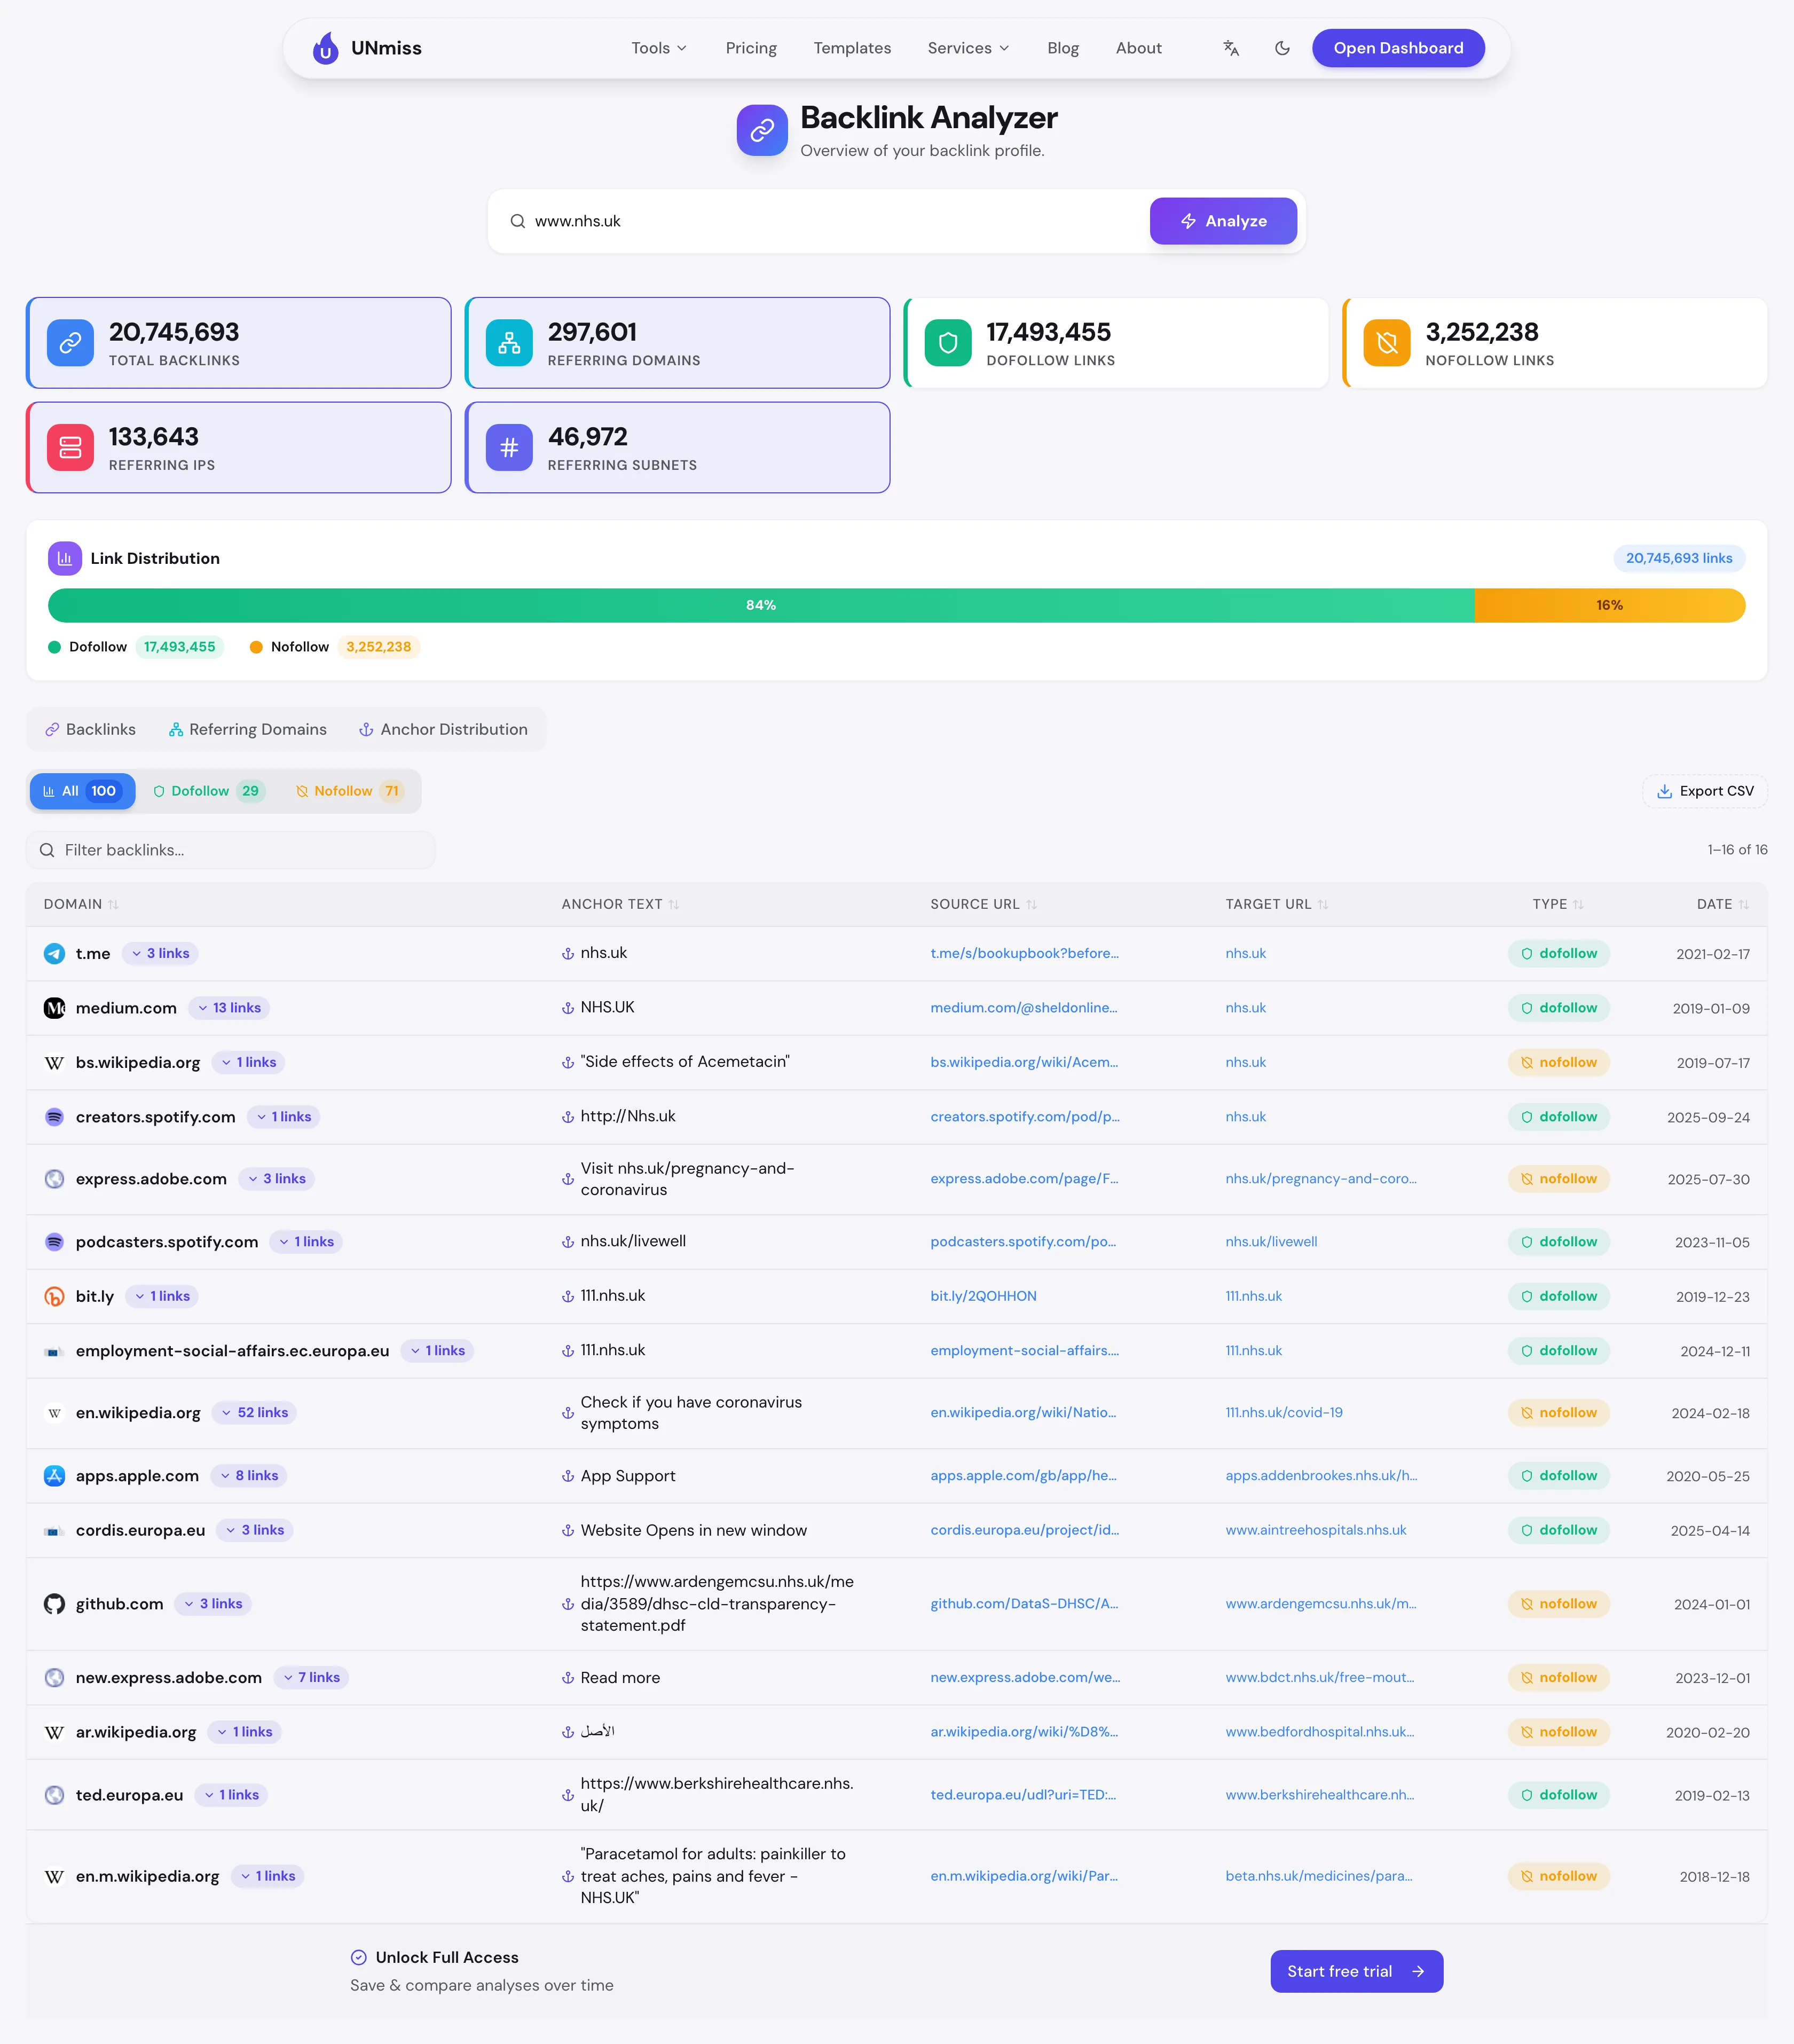Expand medium.com 13 links

(x=229, y=1008)
